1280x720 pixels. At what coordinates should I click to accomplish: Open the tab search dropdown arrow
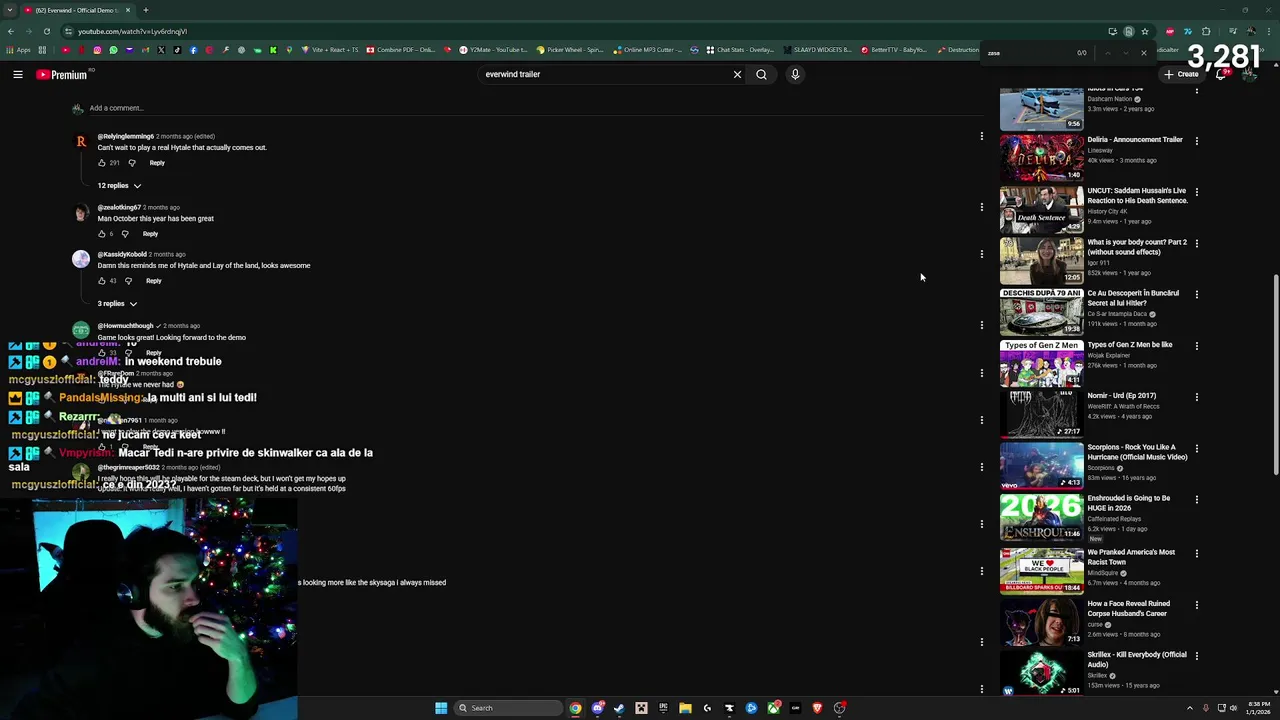coord(8,10)
